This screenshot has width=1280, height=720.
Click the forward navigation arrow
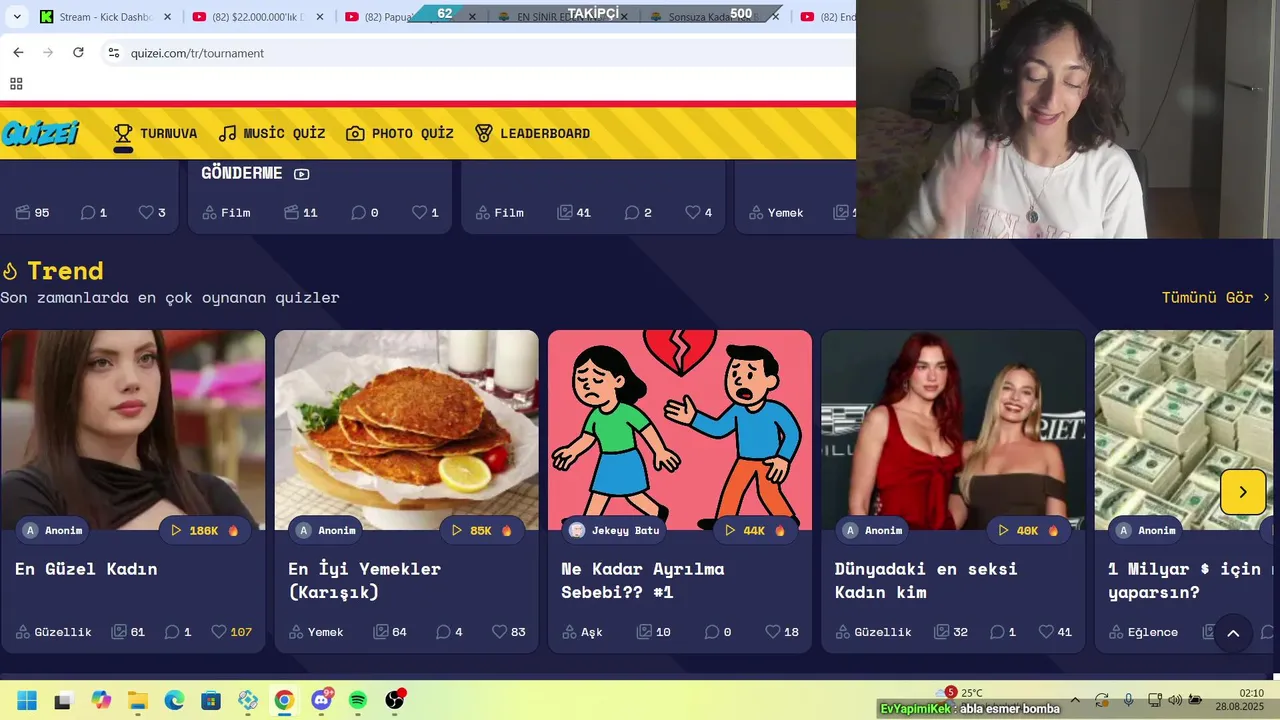pyautogui.click(x=48, y=53)
